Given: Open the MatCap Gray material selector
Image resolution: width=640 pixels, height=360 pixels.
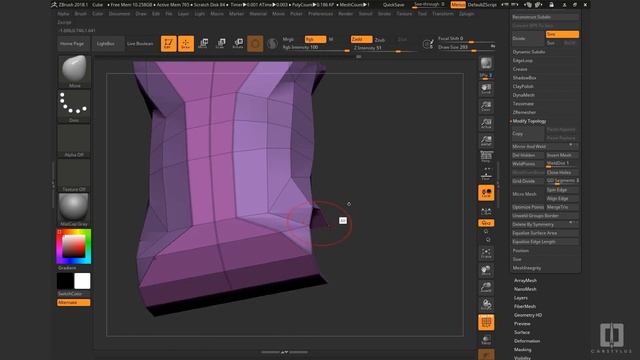Looking at the screenshot, I should click(x=74, y=210).
